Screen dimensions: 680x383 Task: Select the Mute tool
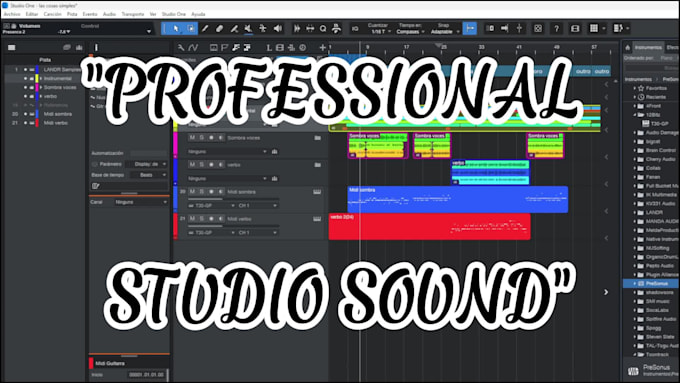pyautogui.click(x=248, y=29)
